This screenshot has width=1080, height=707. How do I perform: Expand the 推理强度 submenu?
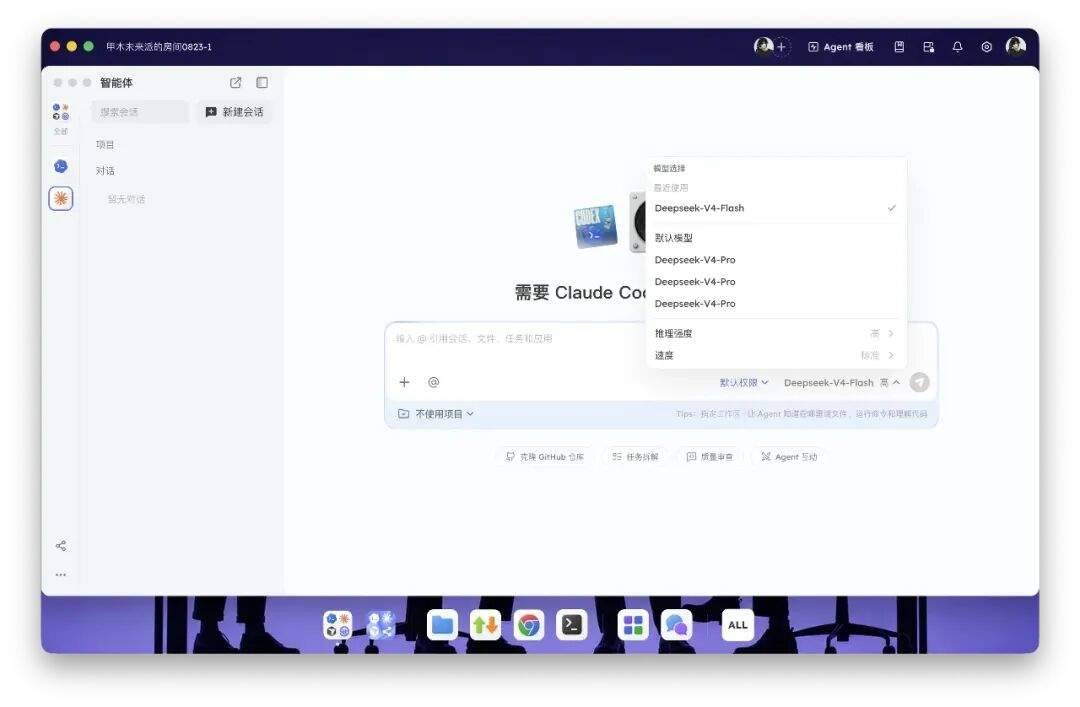click(776, 334)
